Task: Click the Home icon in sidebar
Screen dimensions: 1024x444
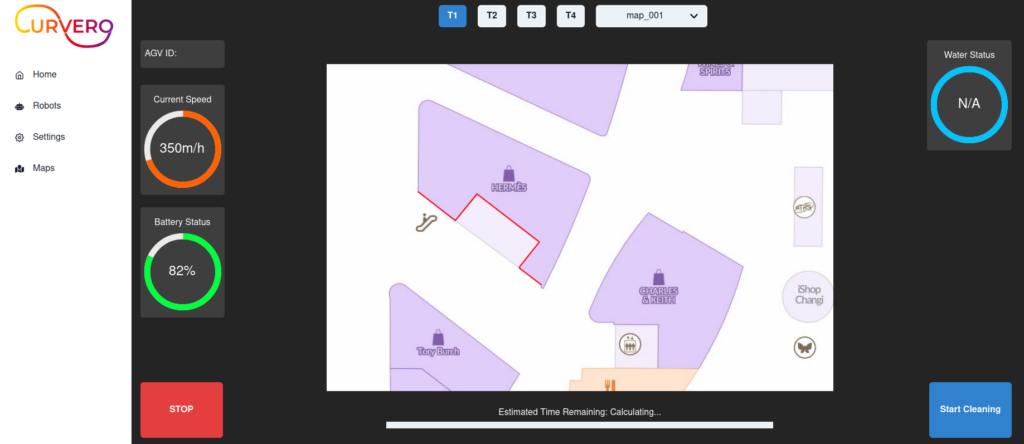Action: click(20, 75)
